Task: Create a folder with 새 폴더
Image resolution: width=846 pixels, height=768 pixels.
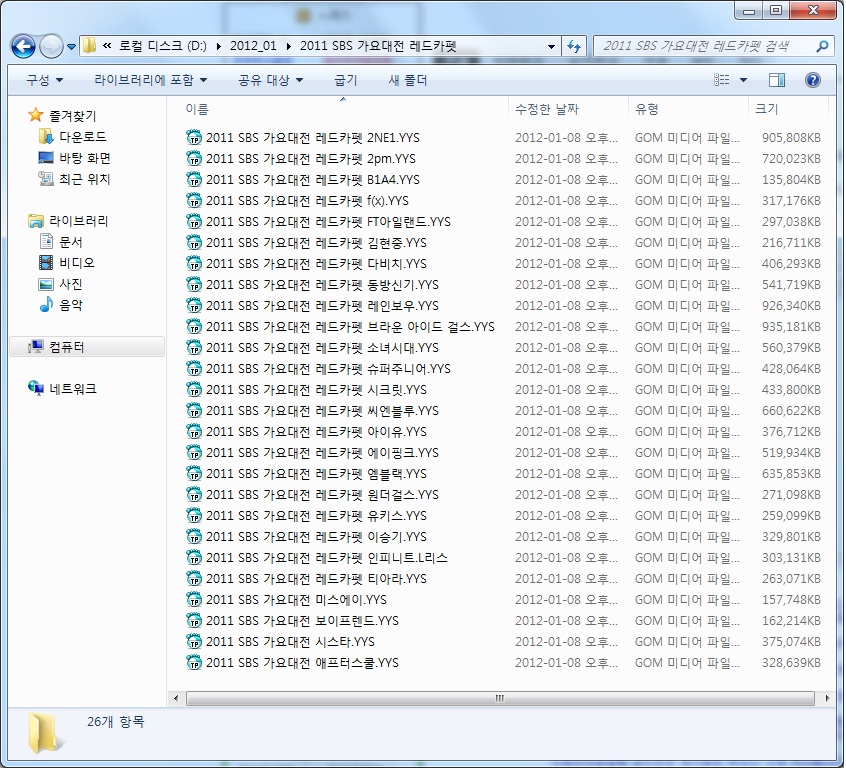Action: point(407,80)
